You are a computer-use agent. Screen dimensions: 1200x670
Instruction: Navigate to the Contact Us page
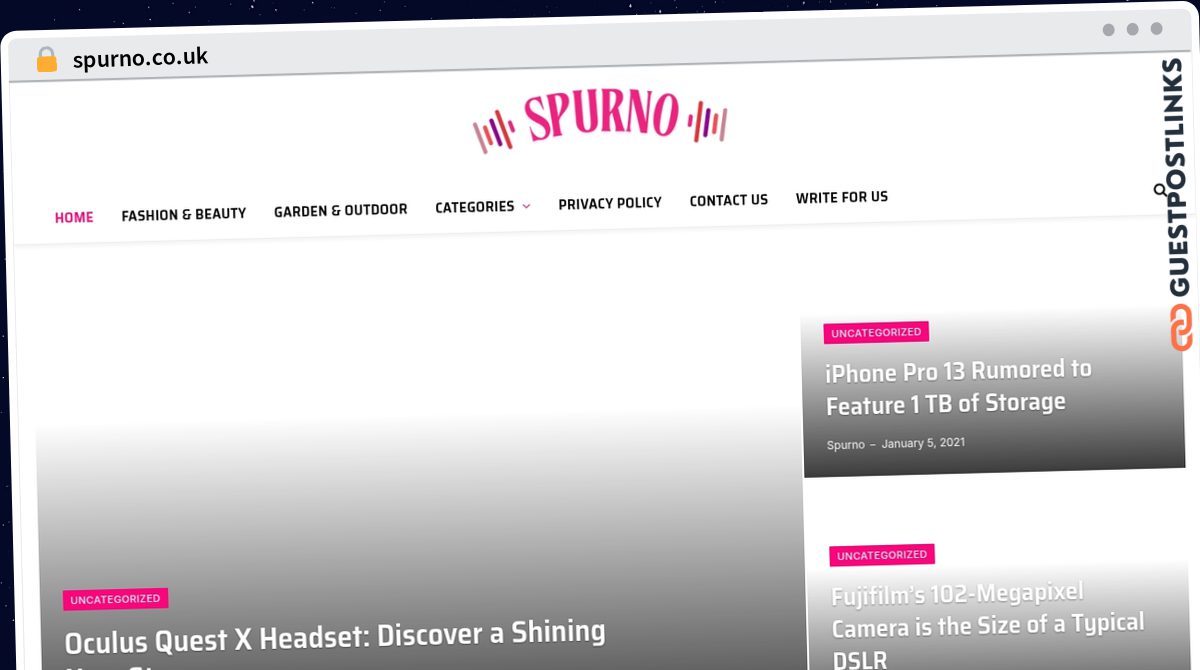pos(729,200)
